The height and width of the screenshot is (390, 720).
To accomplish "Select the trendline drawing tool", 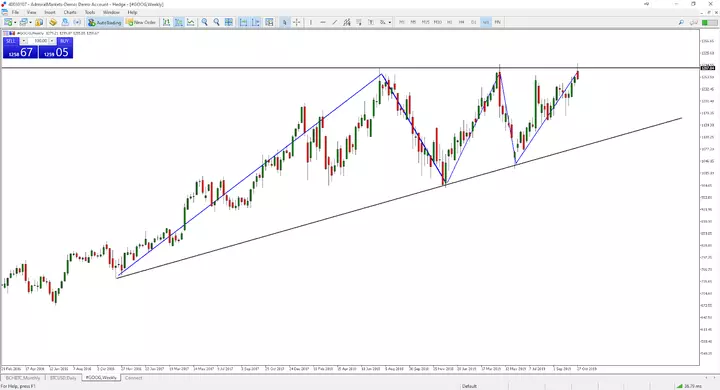I will 335,22.
